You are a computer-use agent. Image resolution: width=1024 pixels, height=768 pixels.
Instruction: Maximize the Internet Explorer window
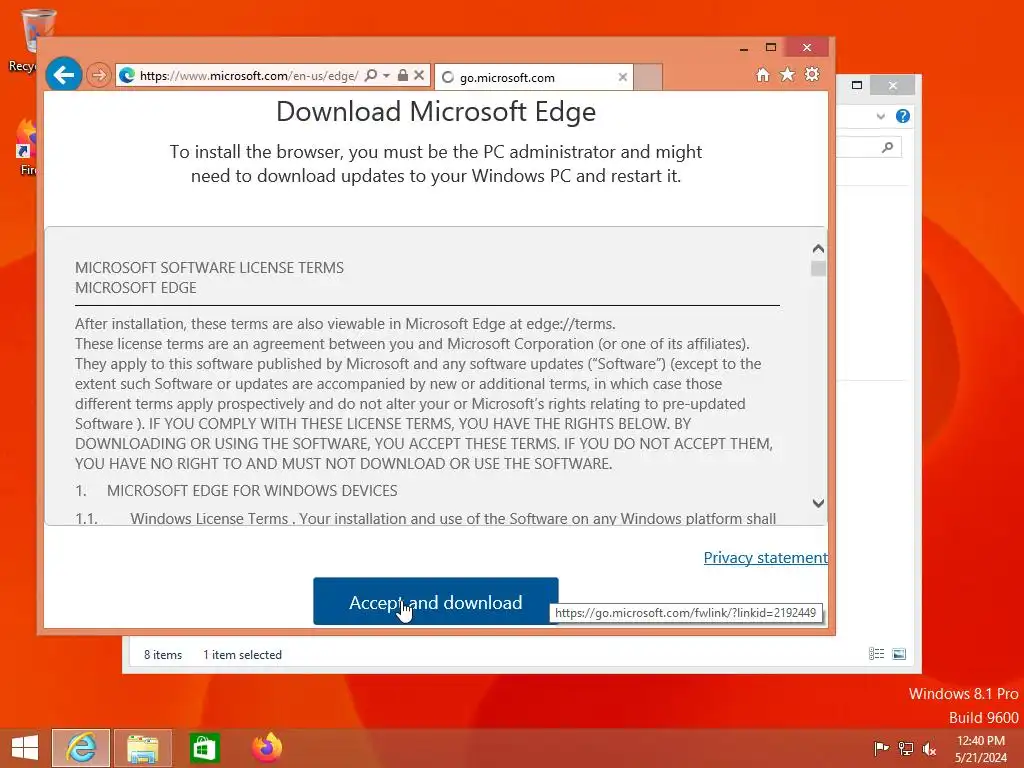pos(771,48)
